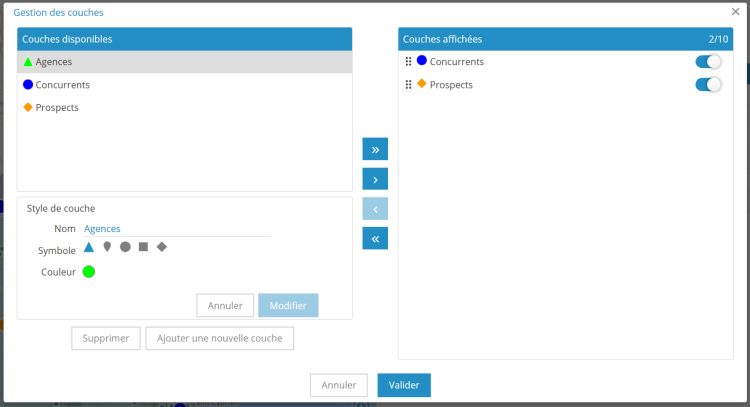Close the Gestion des couches dialog
This screenshot has height=407, width=750.
pyautogui.click(x=736, y=11)
